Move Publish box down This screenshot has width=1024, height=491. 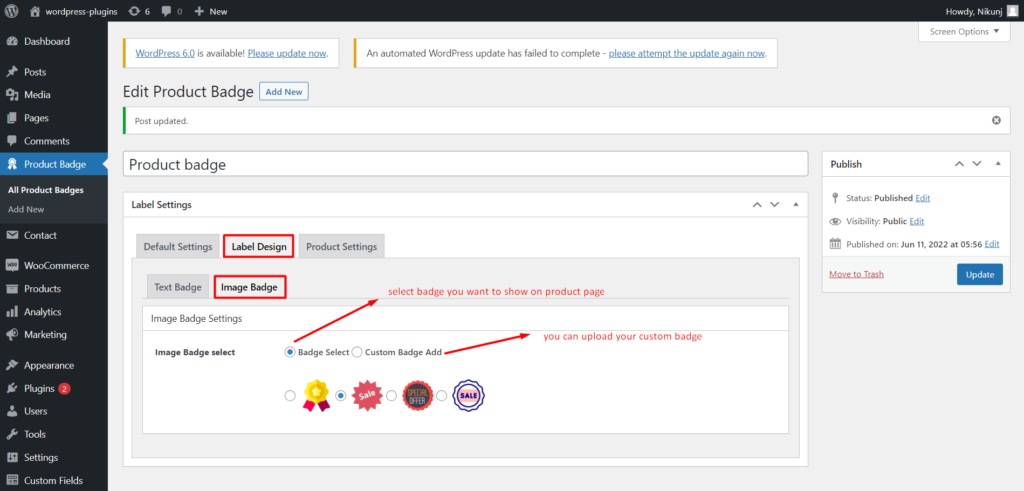976,164
